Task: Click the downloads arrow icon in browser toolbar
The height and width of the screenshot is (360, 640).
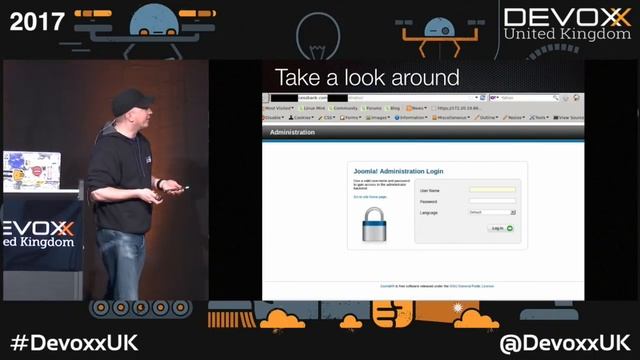Action: [566, 98]
